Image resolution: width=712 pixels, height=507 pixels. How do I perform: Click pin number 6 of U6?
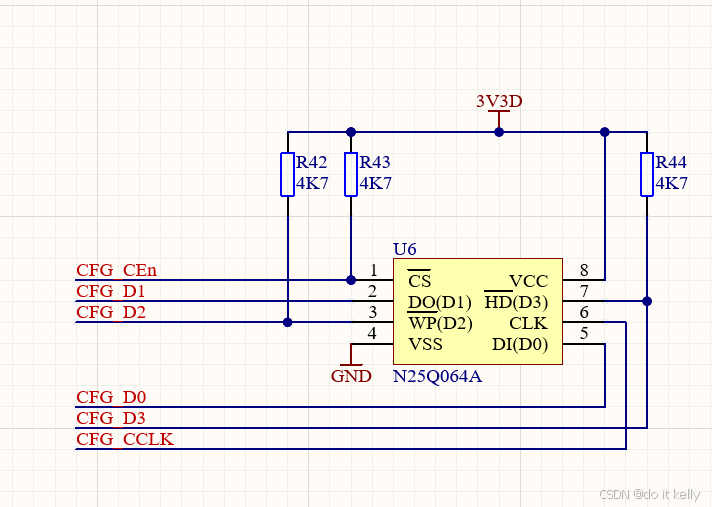tap(584, 312)
